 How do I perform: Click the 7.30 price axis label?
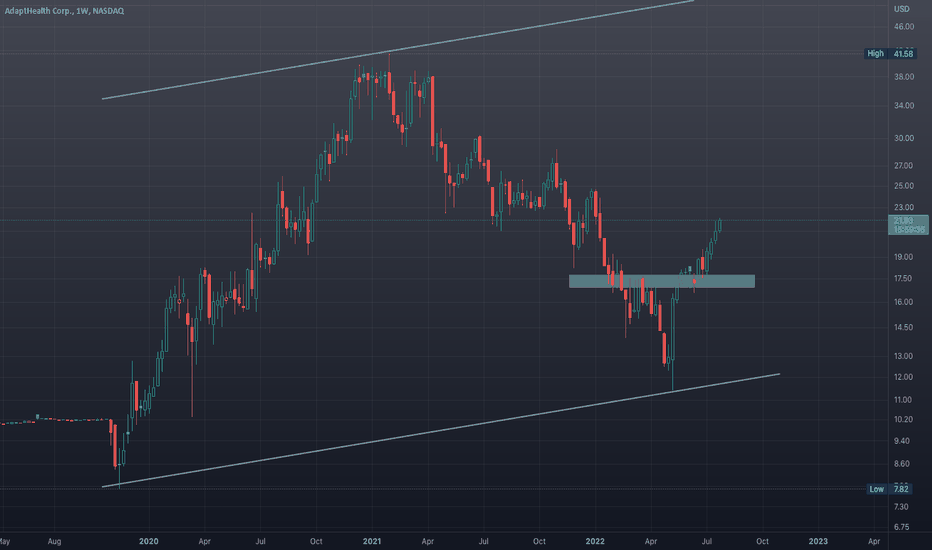902,507
